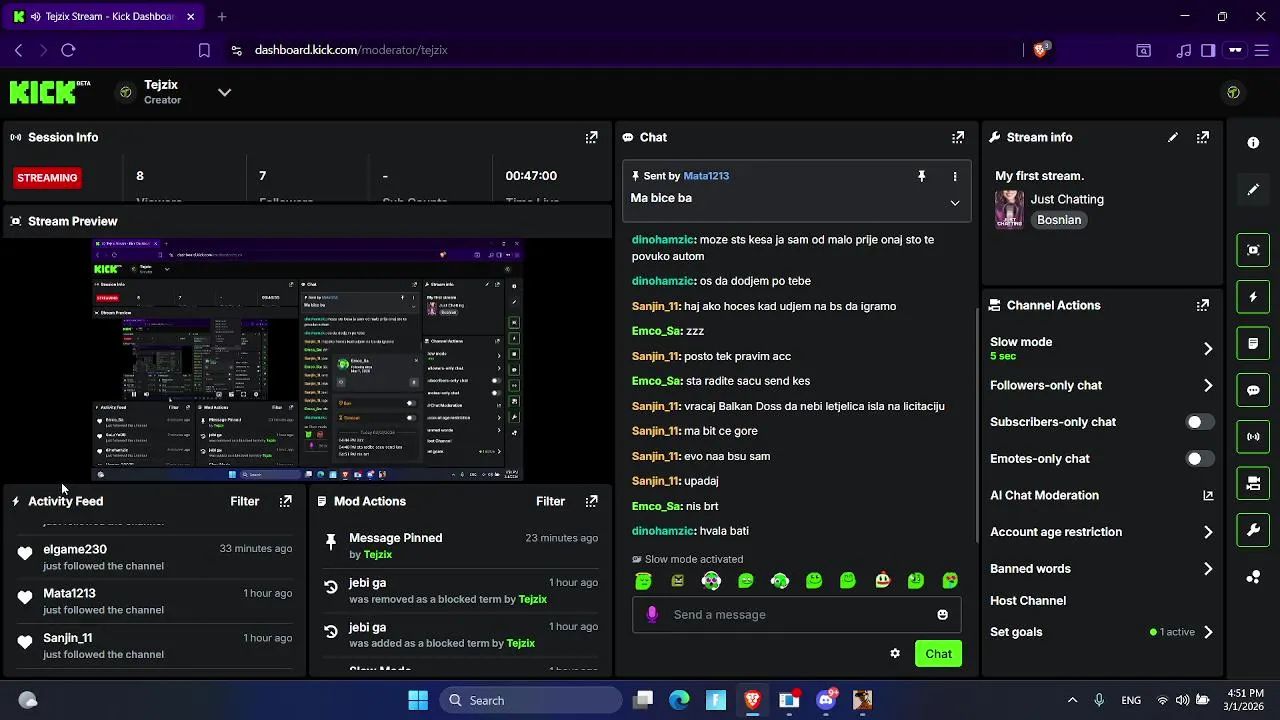The image size is (1280, 720).
Task: Click the Bosnian language tag
Action: click(1059, 220)
